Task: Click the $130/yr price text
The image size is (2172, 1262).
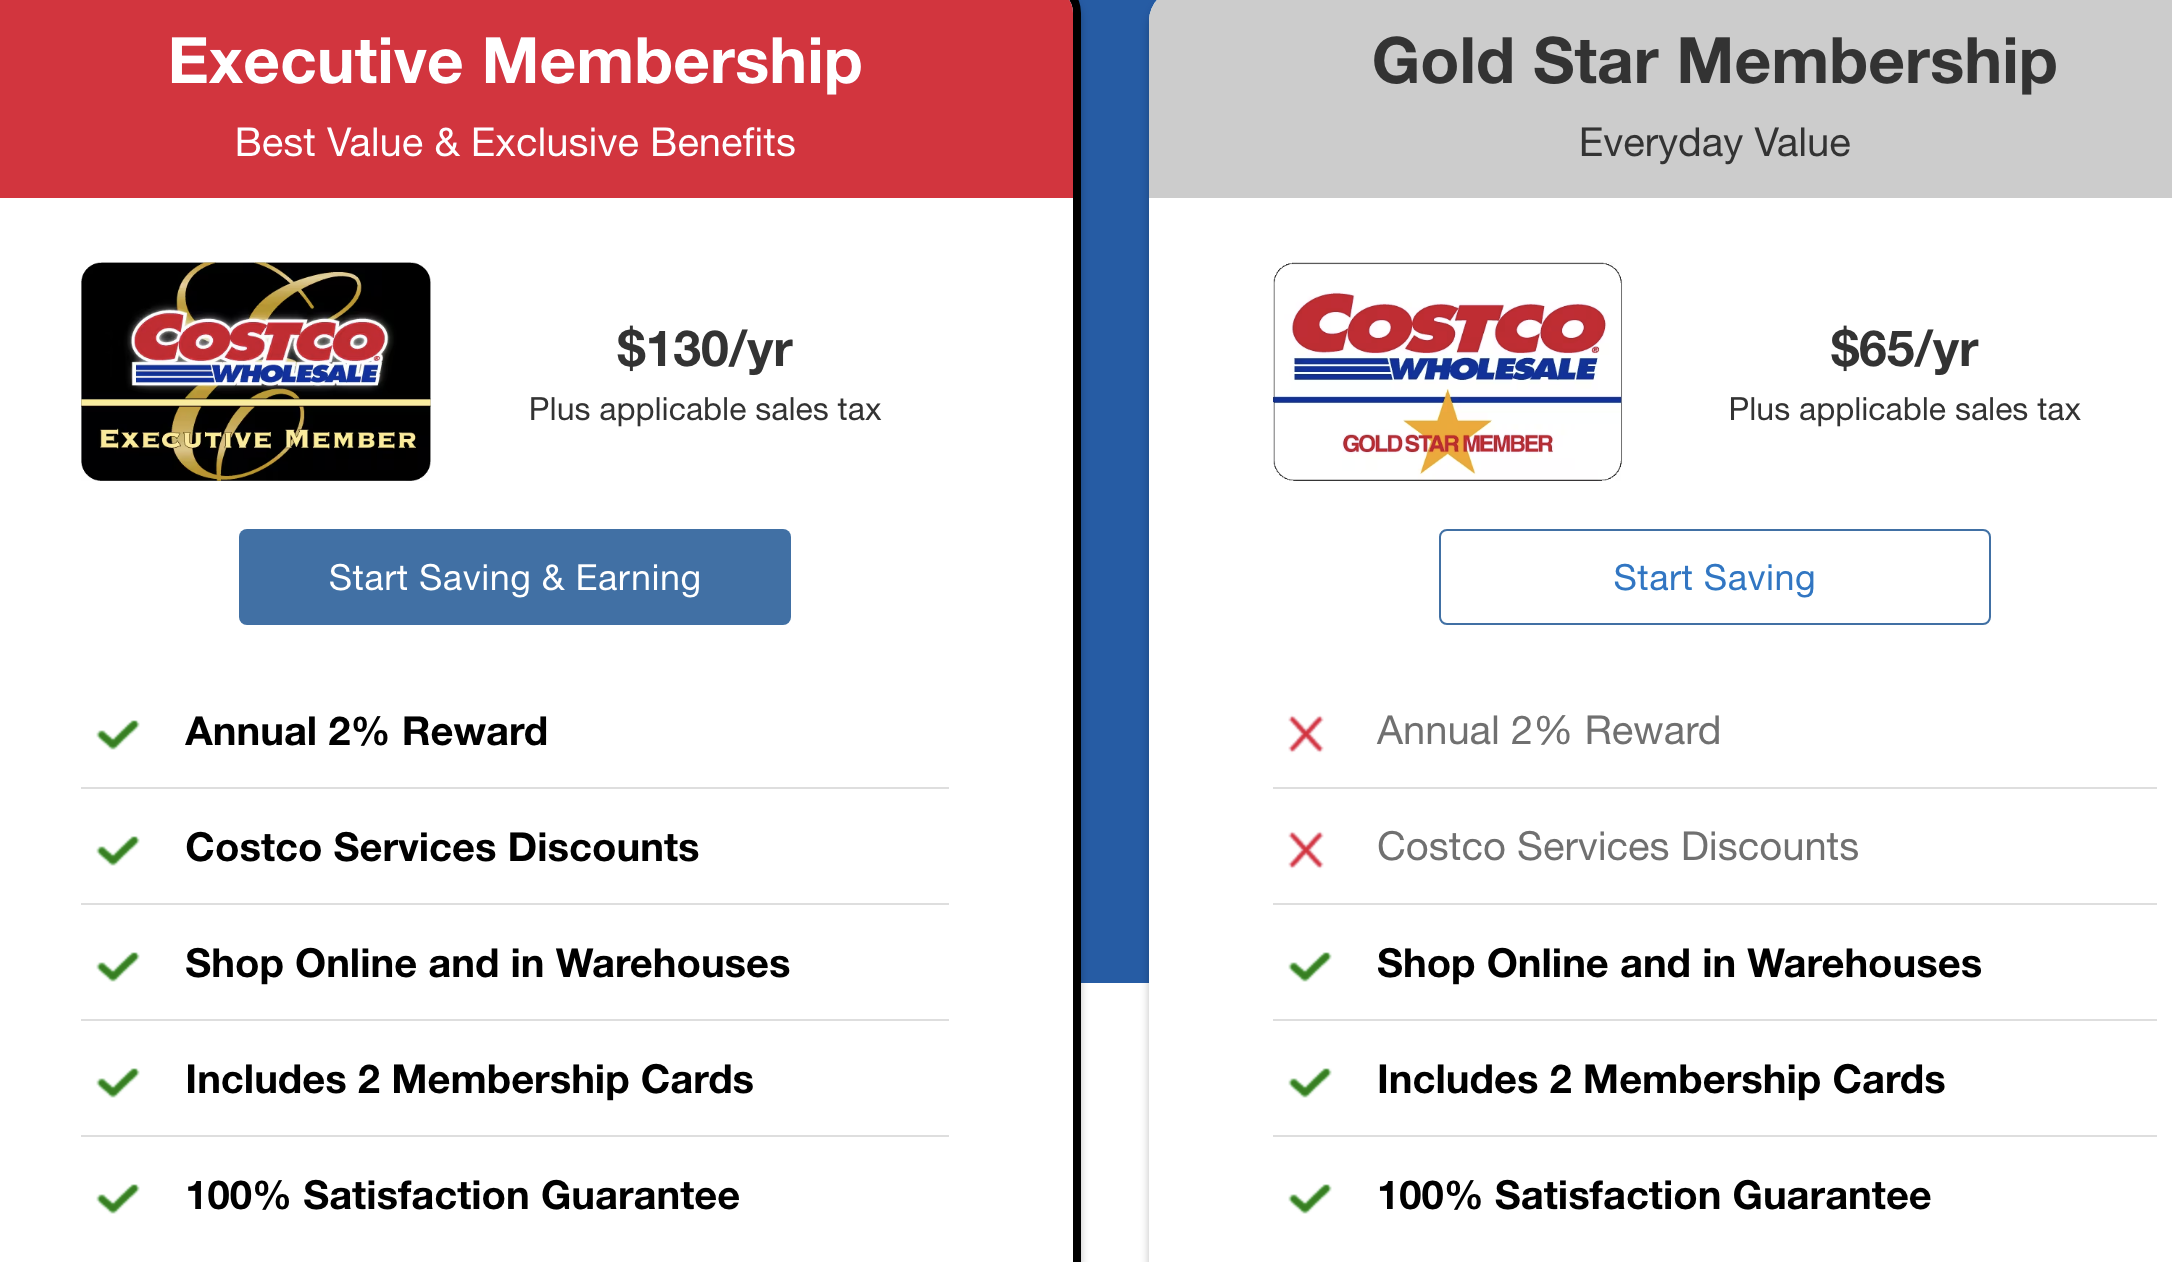Action: (x=704, y=349)
